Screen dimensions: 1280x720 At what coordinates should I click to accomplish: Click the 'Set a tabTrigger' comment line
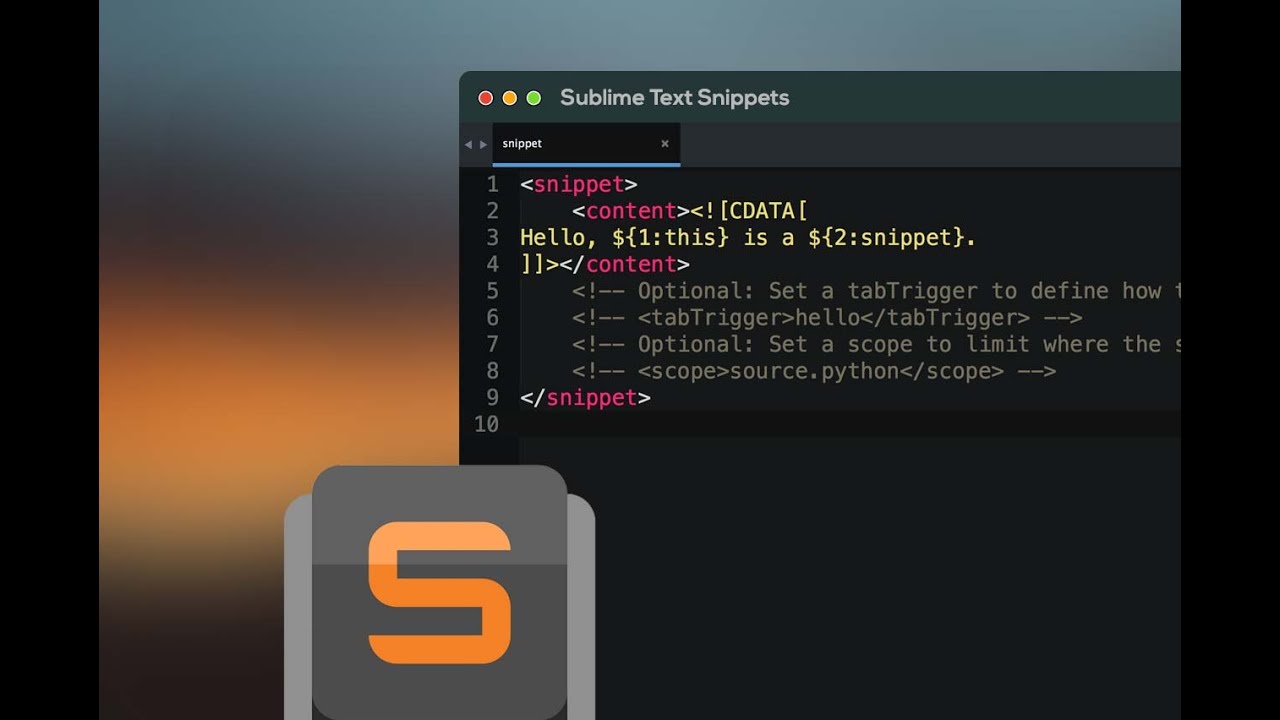click(876, 291)
